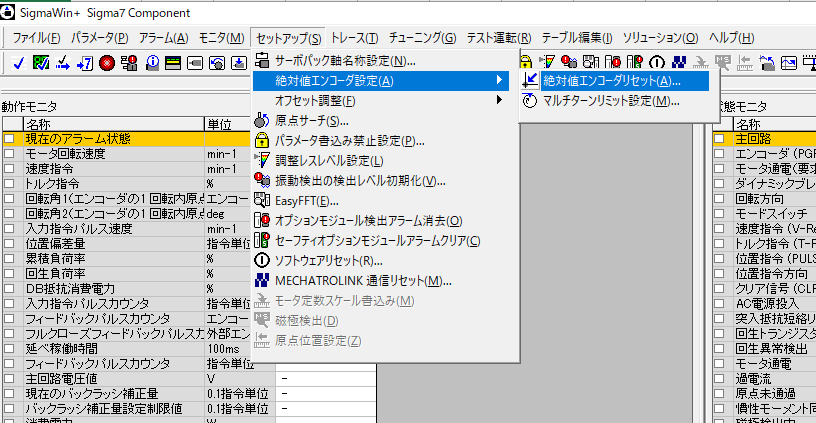The height and width of the screenshot is (423, 816).
Task: Click the software reset power-symbol toolbar icon
Action: (657, 62)
